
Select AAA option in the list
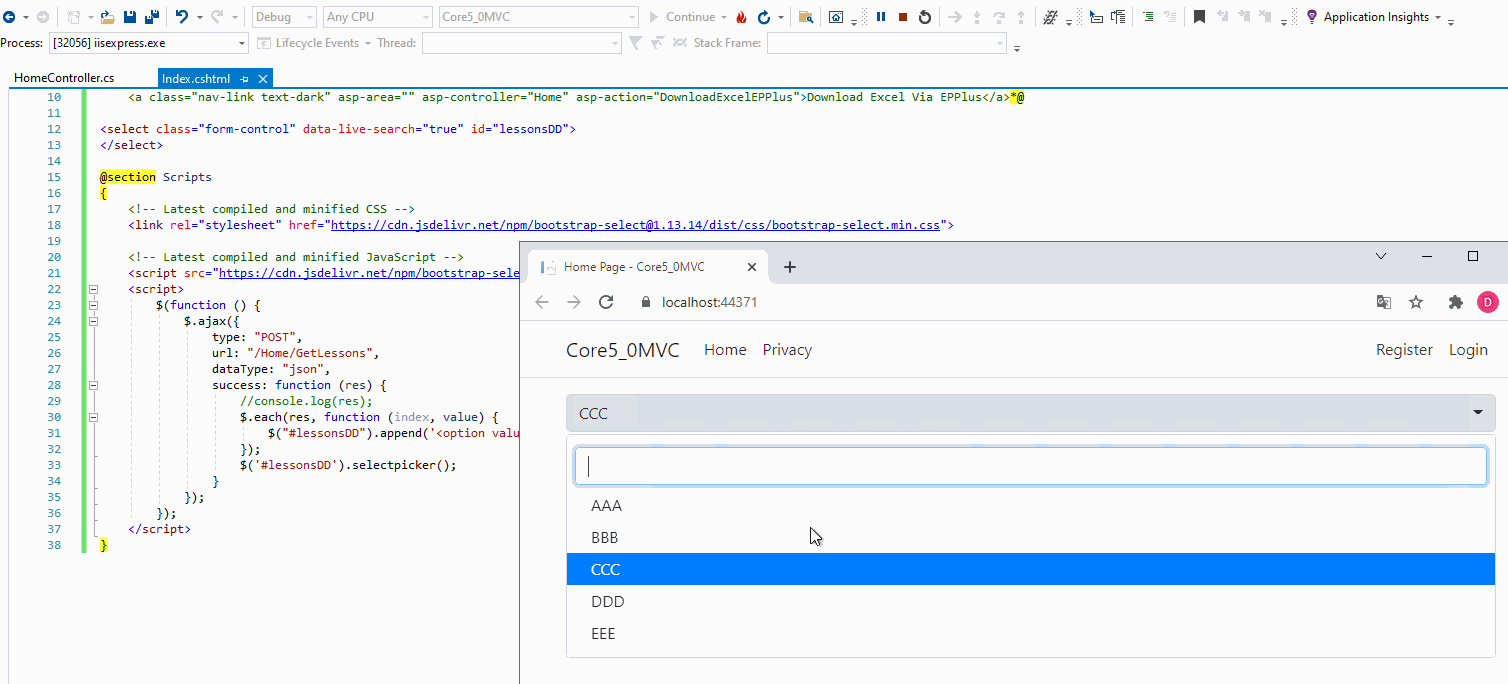click(x=1030, y=506)
